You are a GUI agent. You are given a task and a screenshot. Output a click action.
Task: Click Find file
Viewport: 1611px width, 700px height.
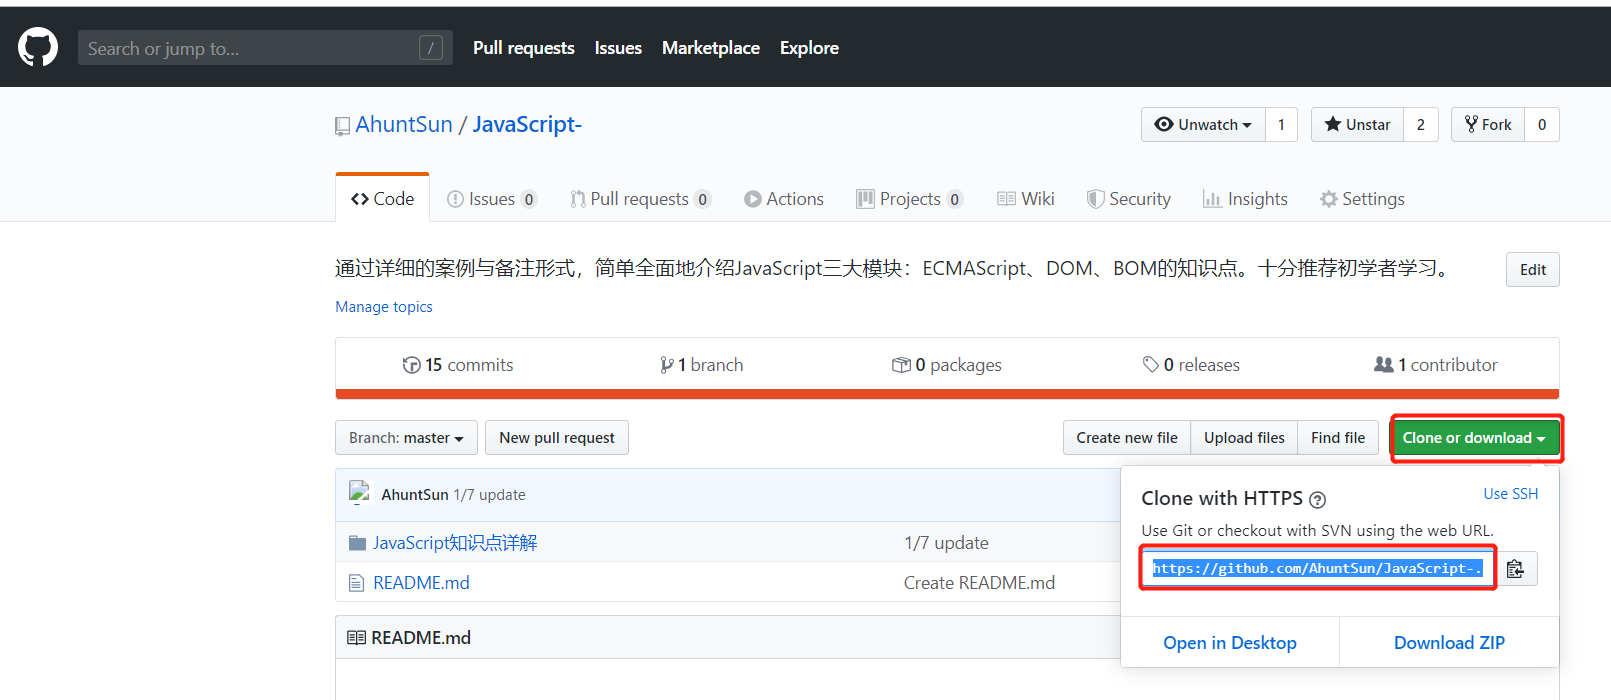click(1338, 438)
